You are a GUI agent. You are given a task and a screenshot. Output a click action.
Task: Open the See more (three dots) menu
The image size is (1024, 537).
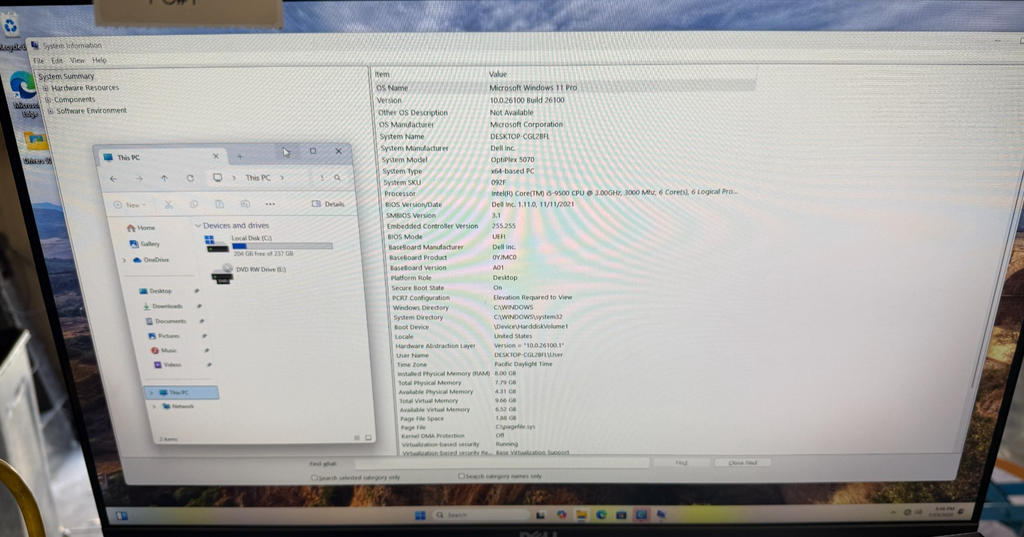(x=269, y=204)
